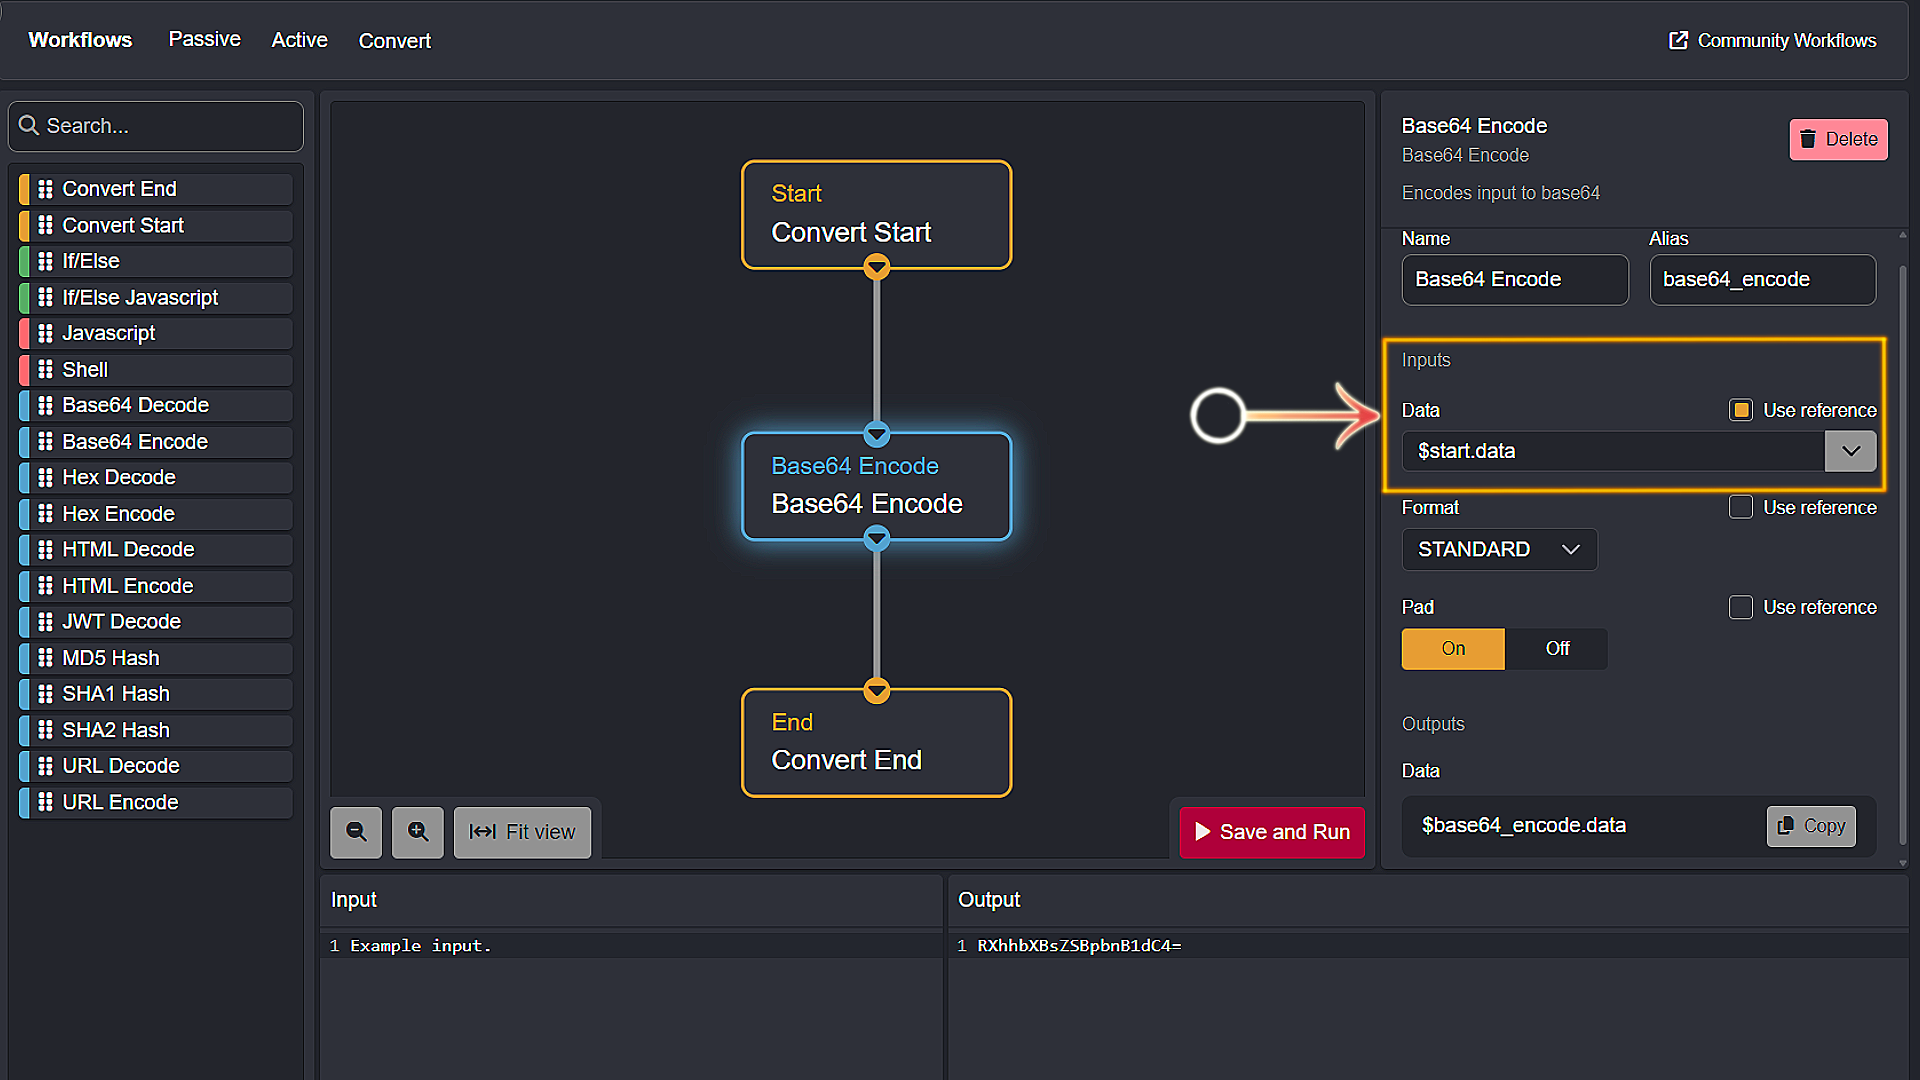The width and height of the screenshot is (1920, 1080).
Task: Switch to the Active workflows tab
Action: [x=299, y=40]
